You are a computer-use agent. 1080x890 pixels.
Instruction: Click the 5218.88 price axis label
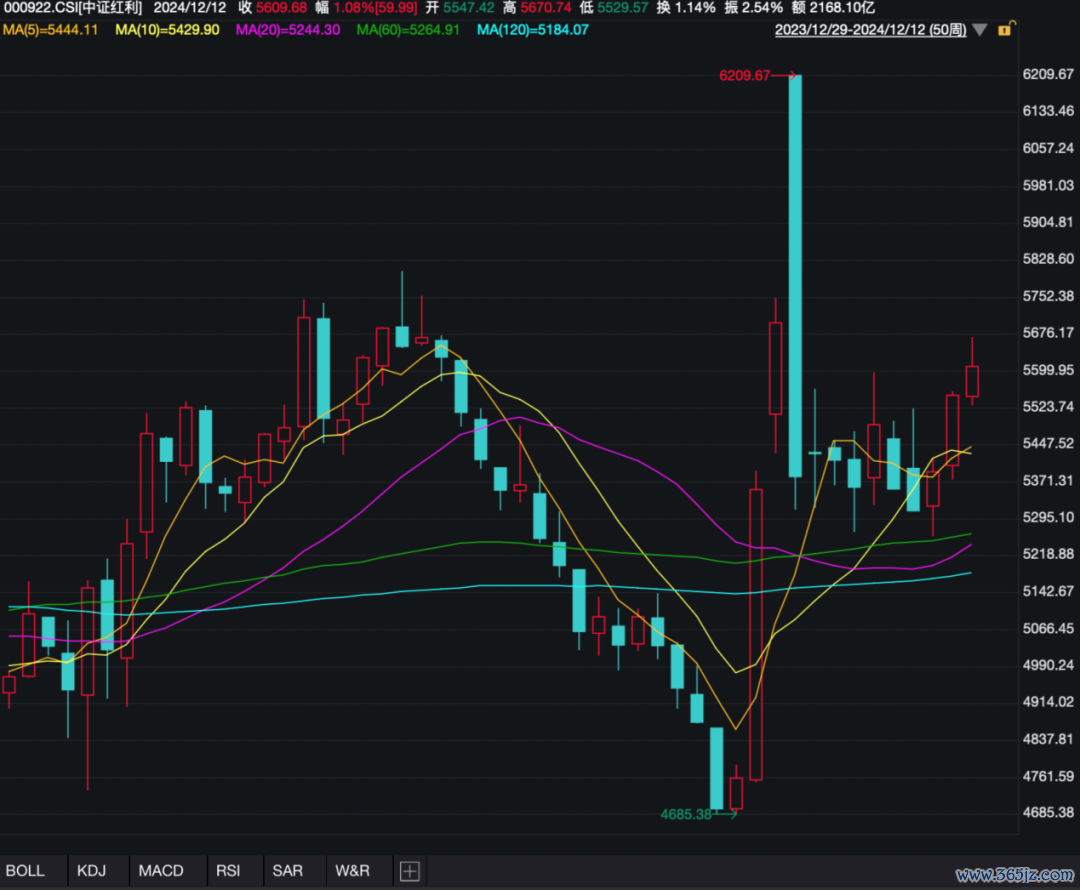pyautogui.click(x=1048, y=554)
